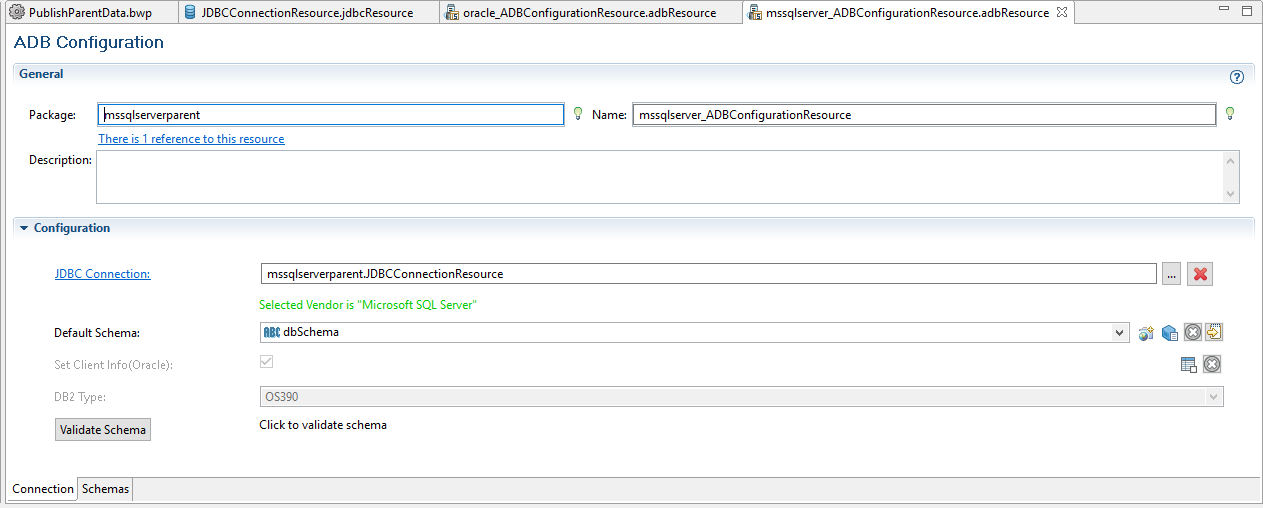Click the yellow arrow page icon beside Default Schema
This screenshot has width=1263, height=508.
pyautogui.click(x=1214, y=333)
